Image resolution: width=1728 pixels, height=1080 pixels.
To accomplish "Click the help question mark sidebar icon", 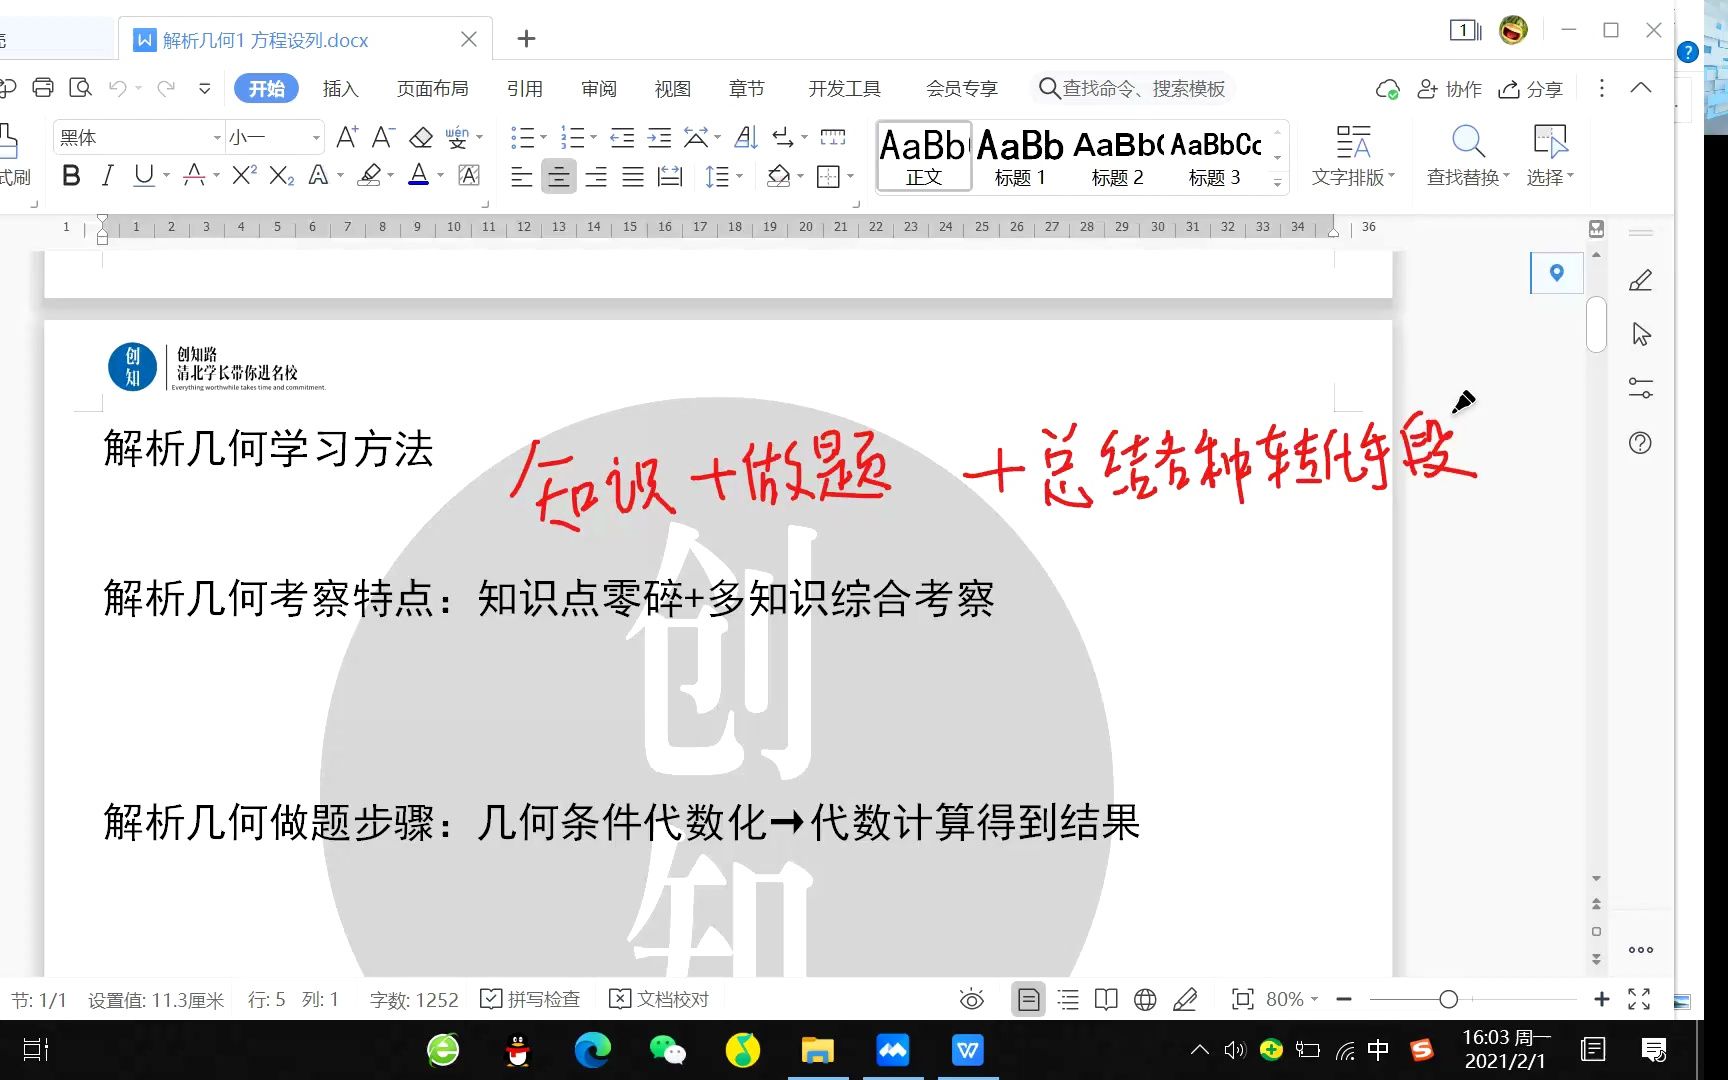I will (x=1640, y=442).
